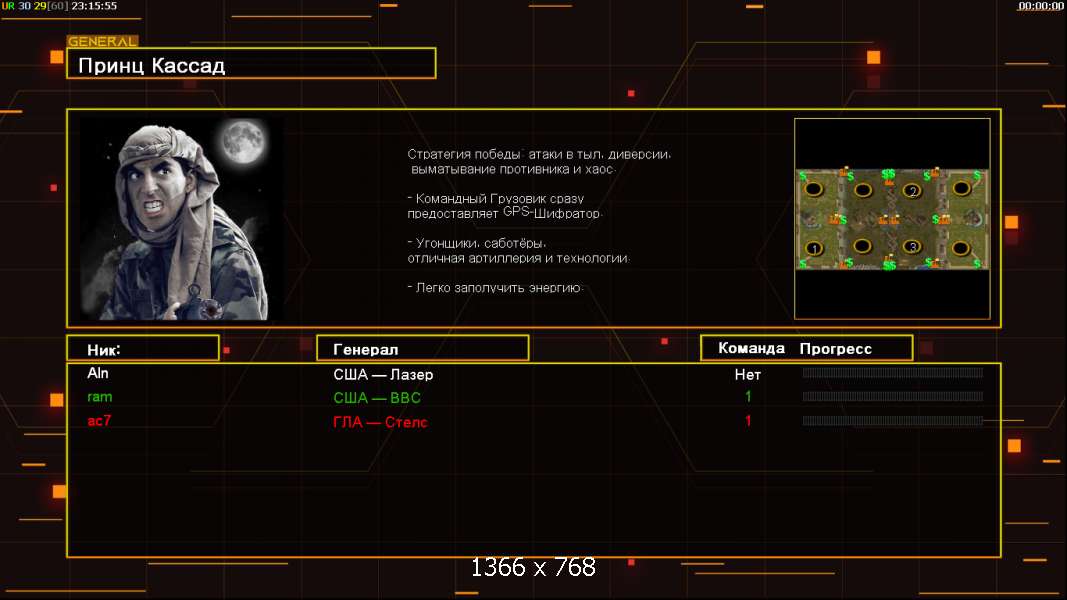The width and height of the screenshot is (1067, 600).
Task: Select the empty start slot in map's top-left corner
Action: coord(813,189)
